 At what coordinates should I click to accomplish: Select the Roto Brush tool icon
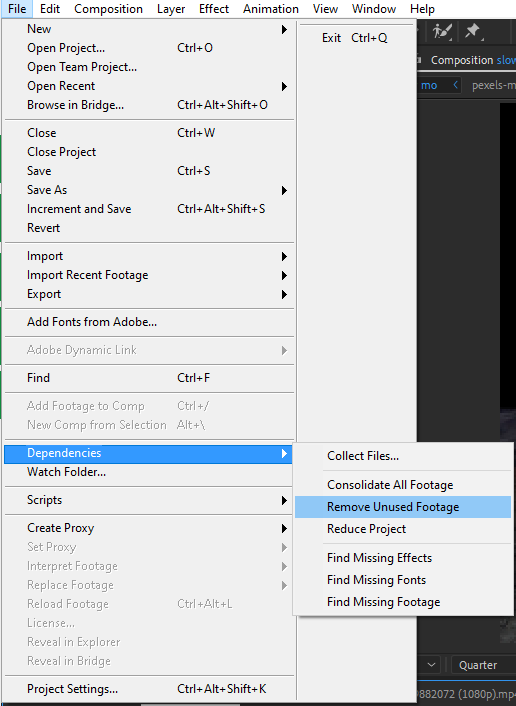[442, 32]
